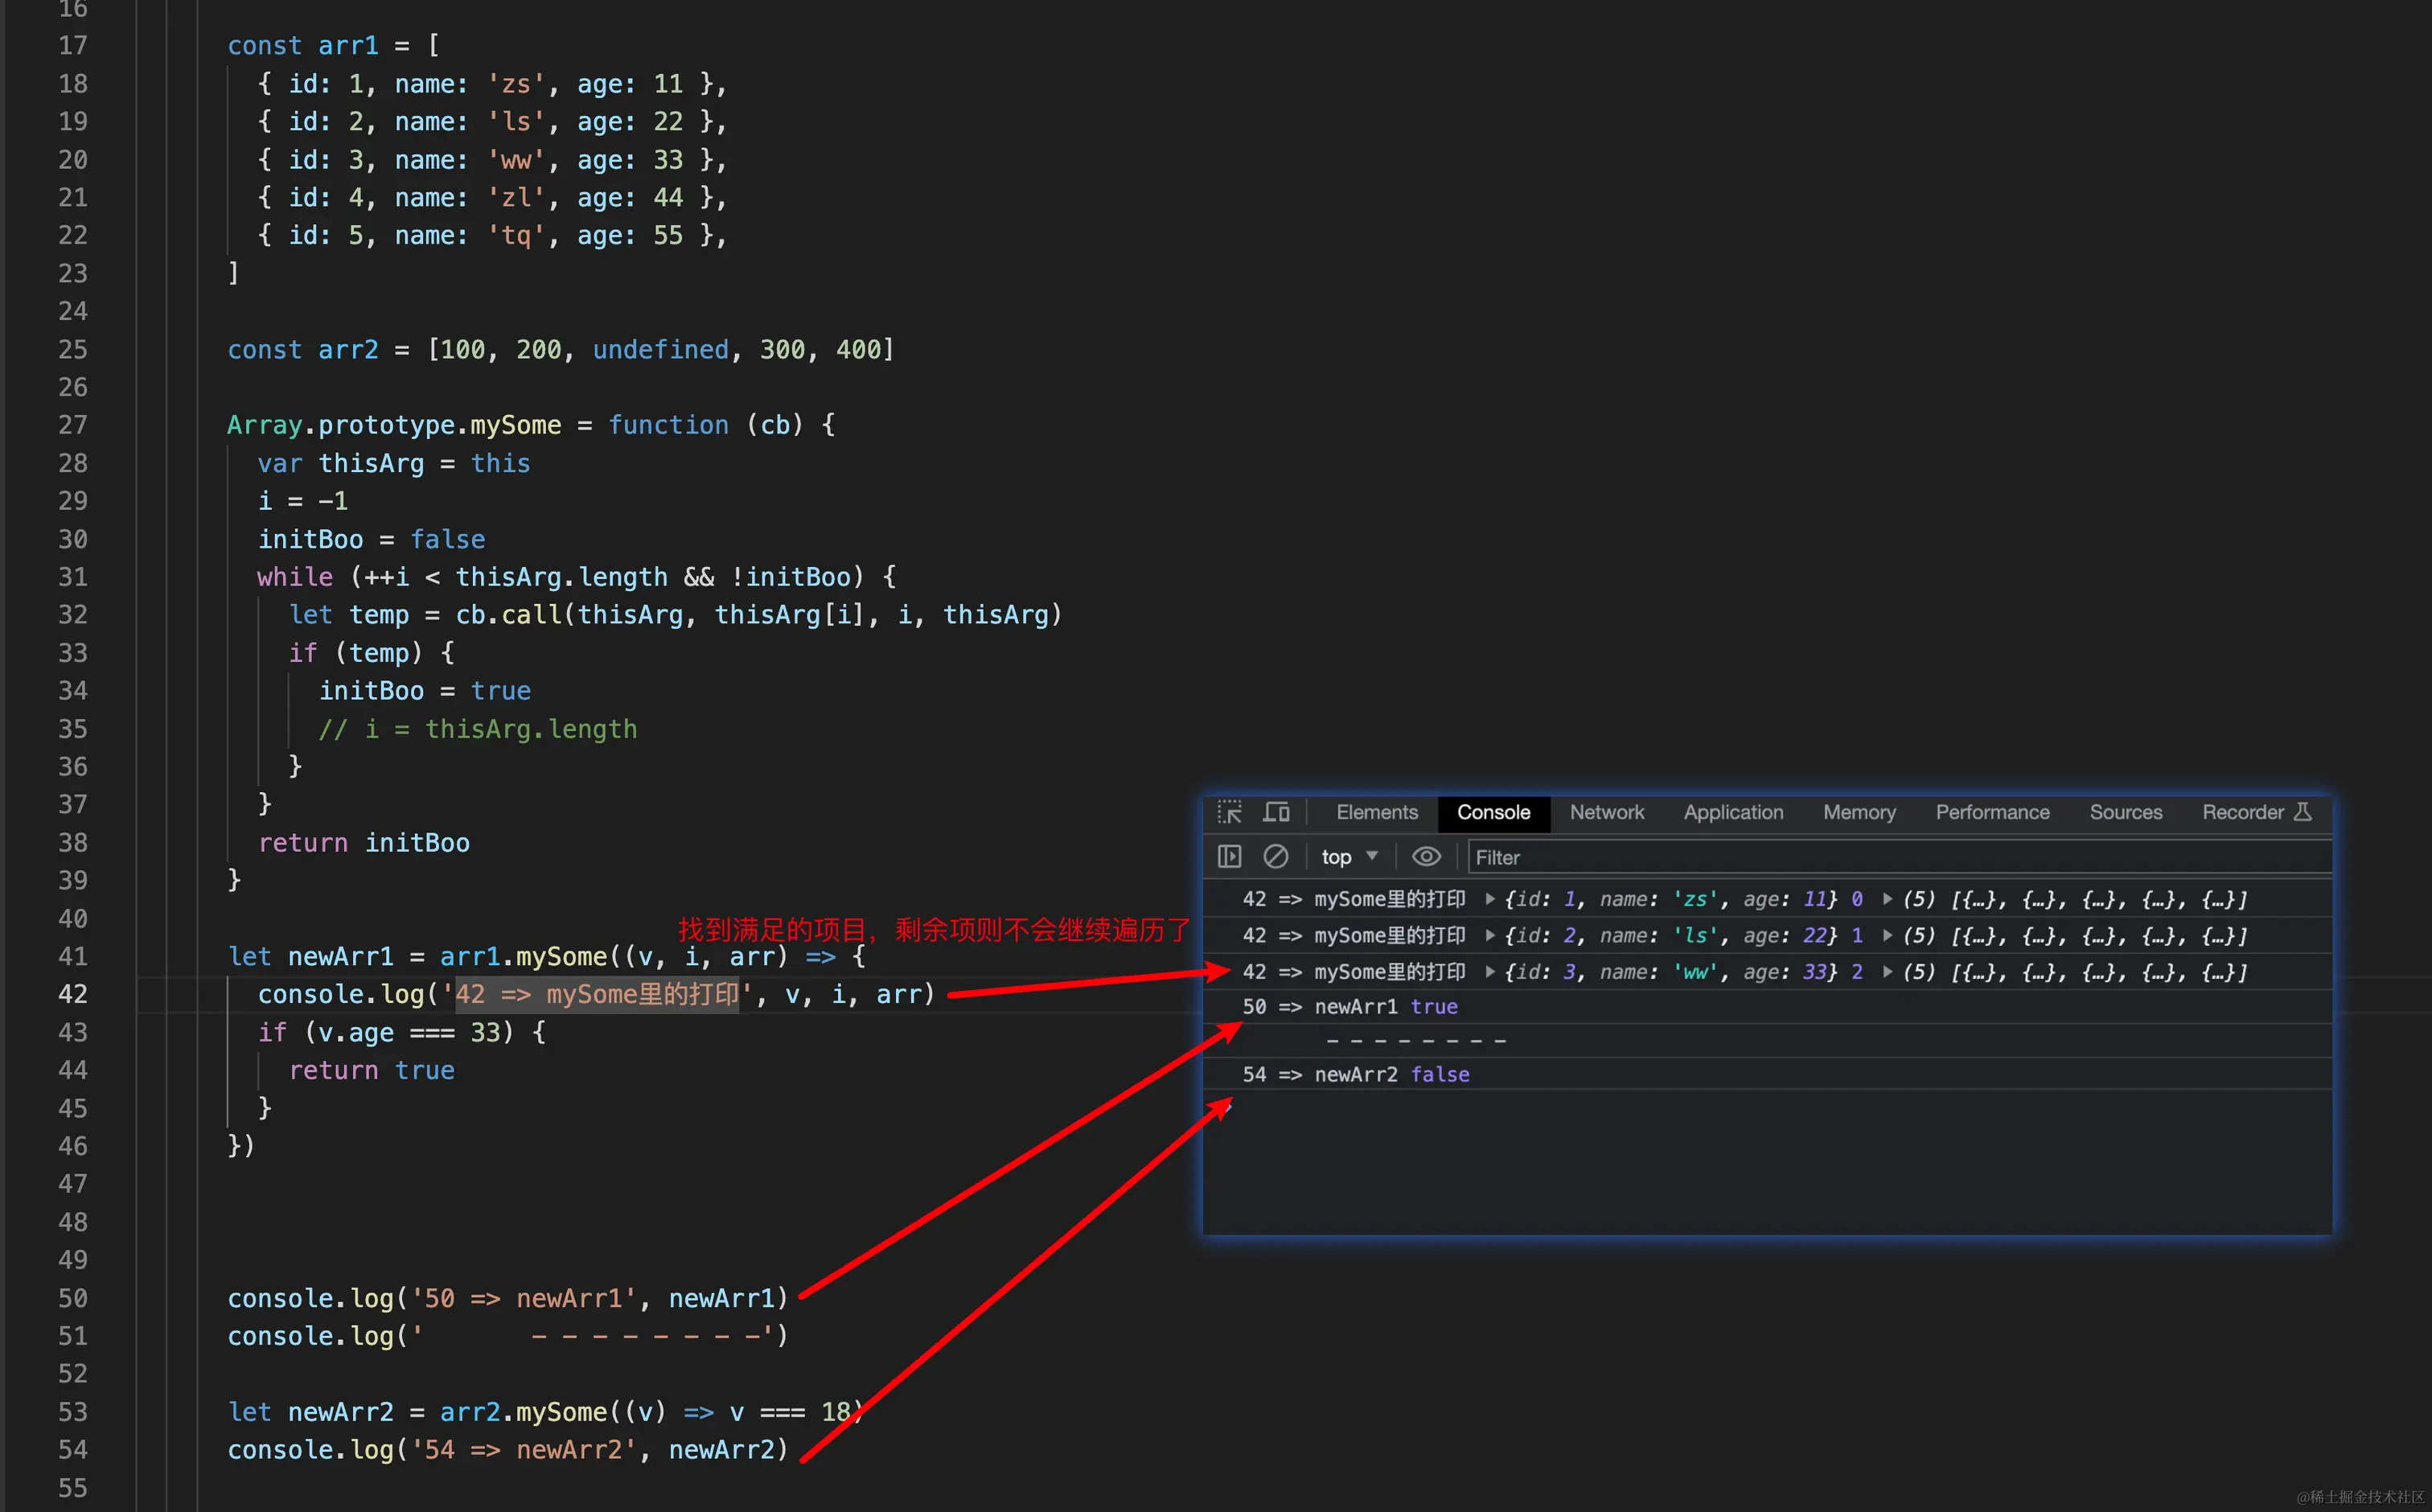Image resolution: width=2432 pixels, height=1512 pixels.
Task: Show the console sidebar panel icon
Action: coord(1229,857)
